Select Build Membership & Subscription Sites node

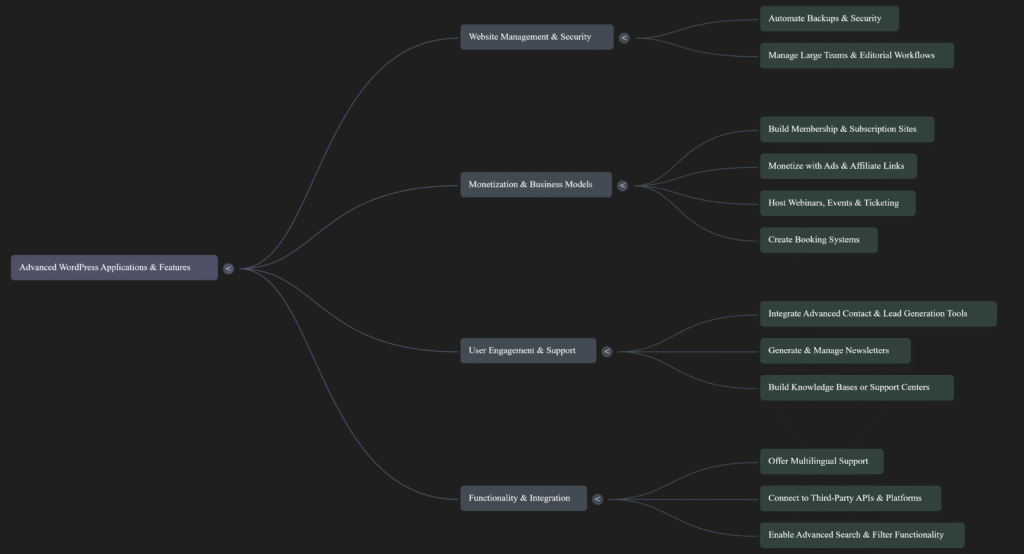(847, 129)
